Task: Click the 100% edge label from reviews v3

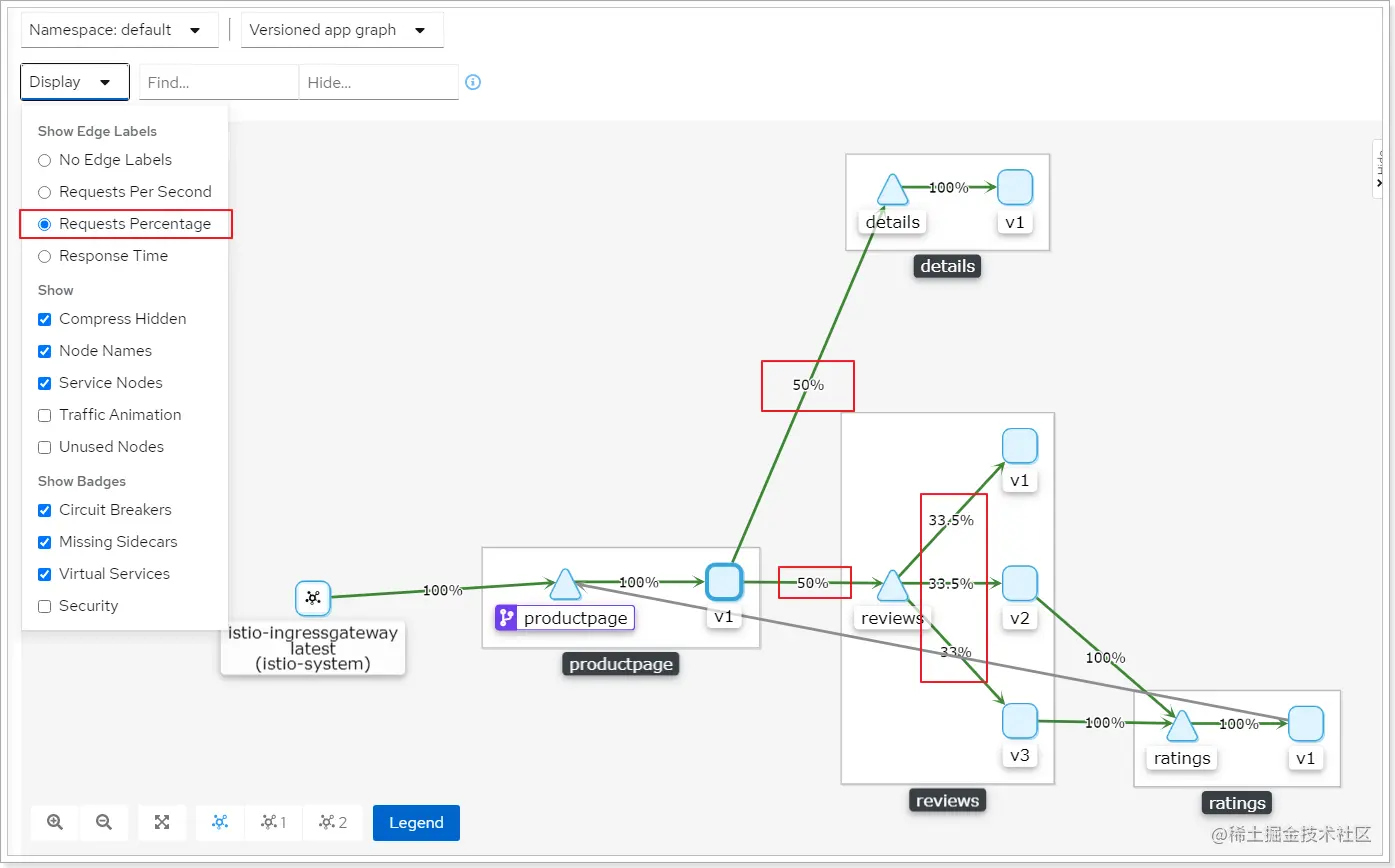Action: 1105,722
